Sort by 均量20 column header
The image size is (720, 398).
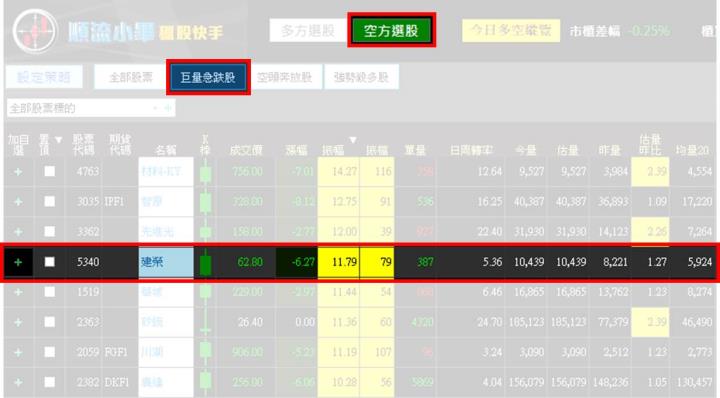(x=692, y=150)
